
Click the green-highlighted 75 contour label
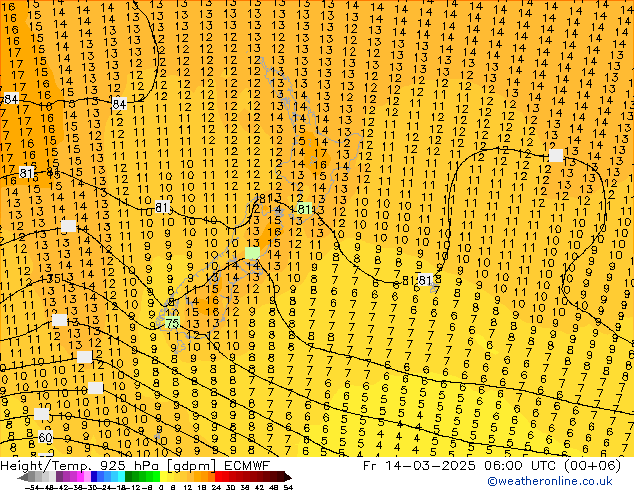pos(172,323)
